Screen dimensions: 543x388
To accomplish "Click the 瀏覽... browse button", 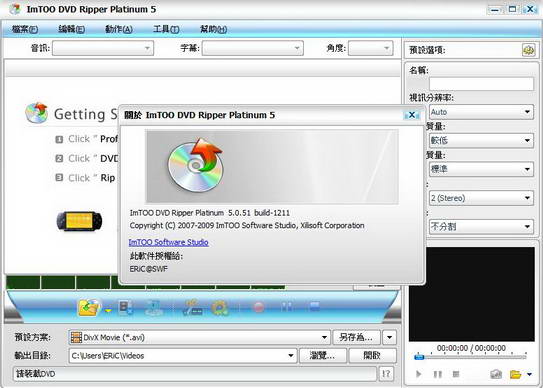I will (x=323, y=355).
